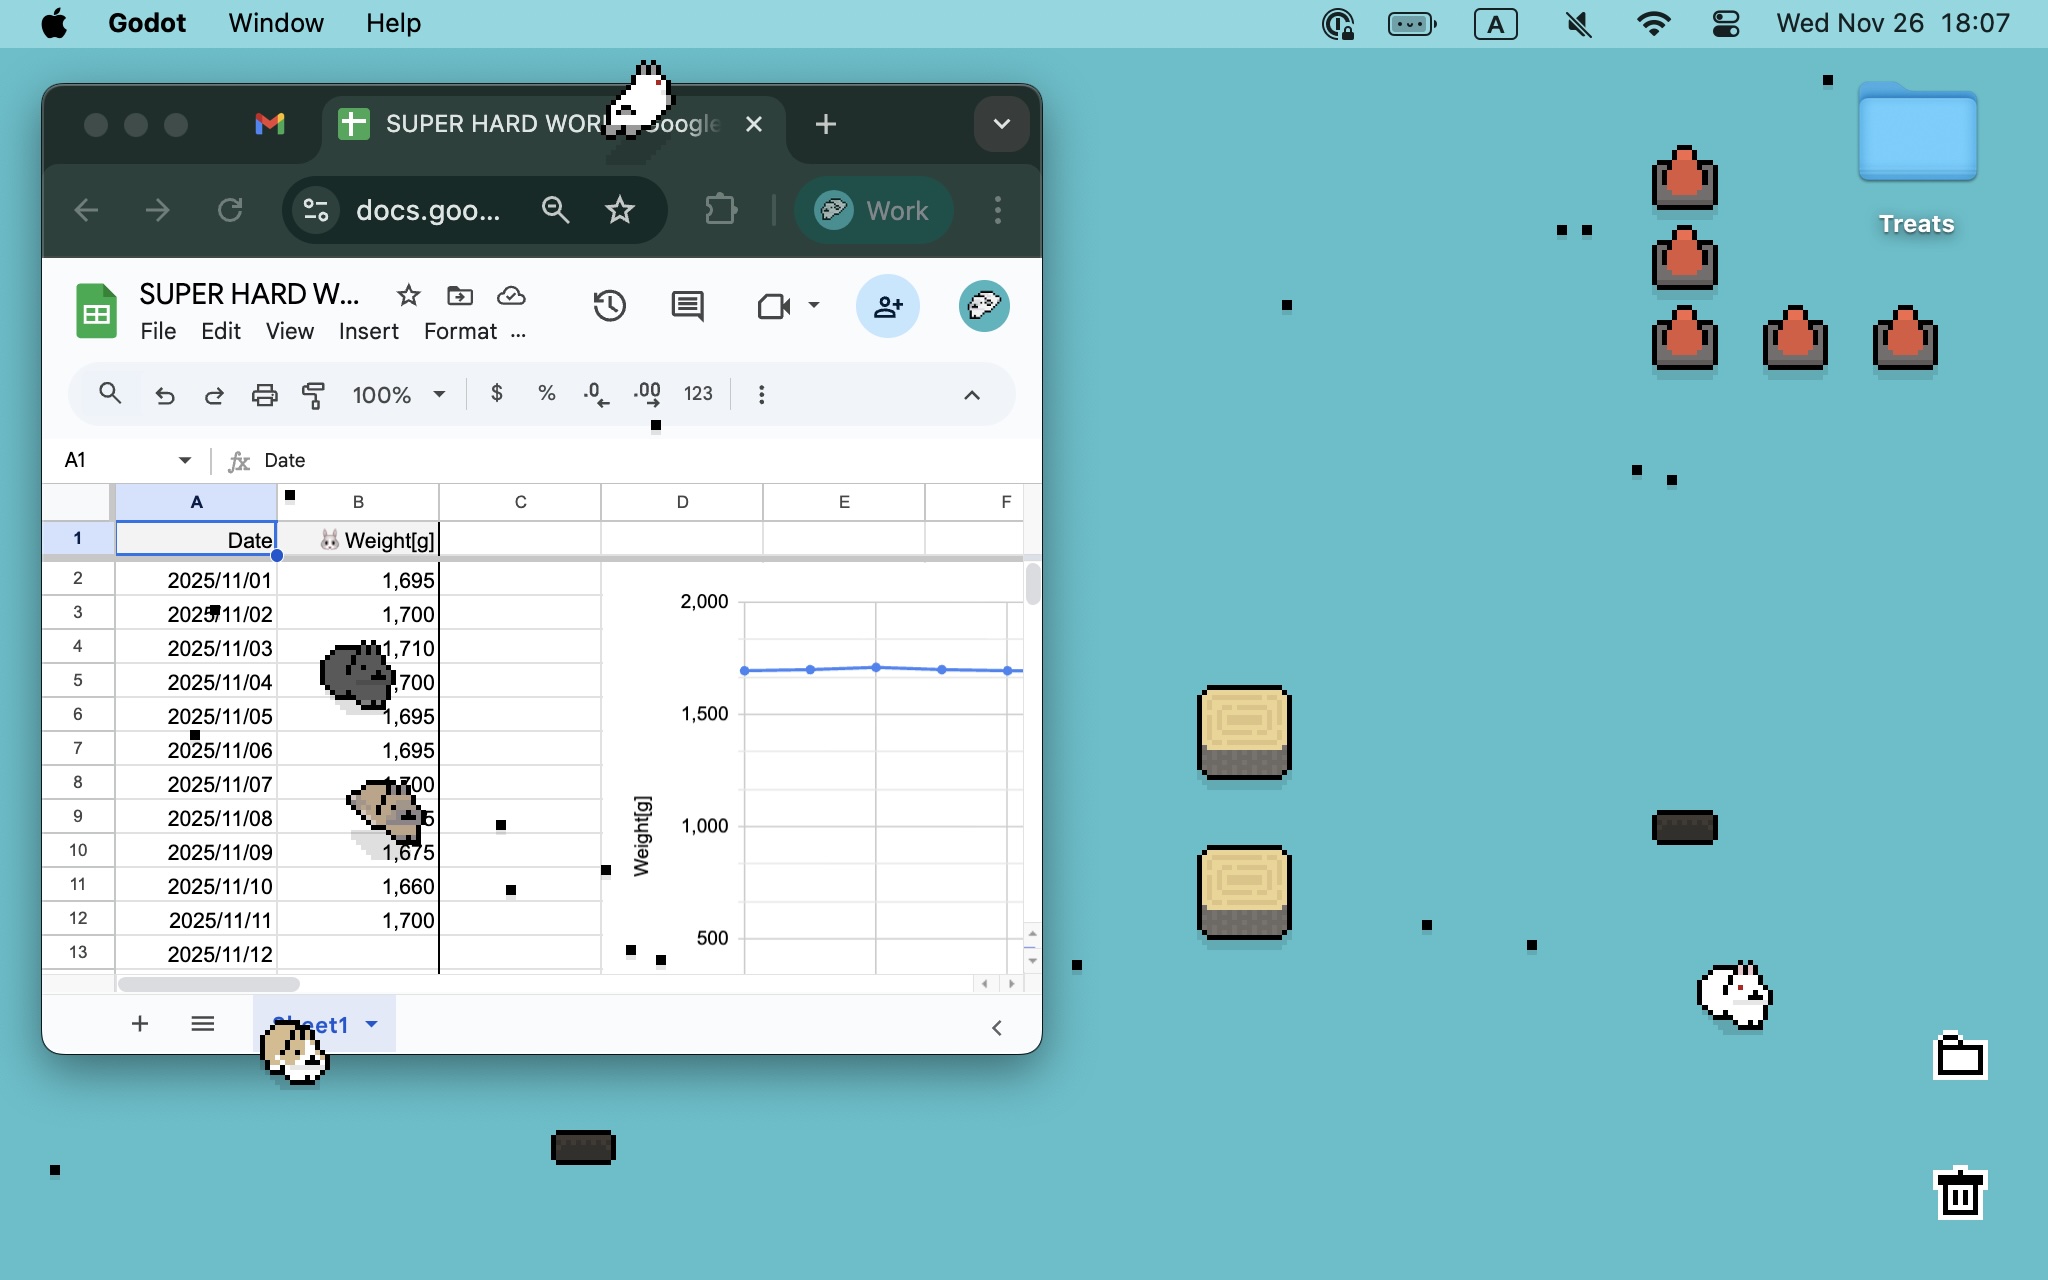Toggle the muted sound icon in menu bar
This screenshot has width=2048, height=1280.
1578,23
